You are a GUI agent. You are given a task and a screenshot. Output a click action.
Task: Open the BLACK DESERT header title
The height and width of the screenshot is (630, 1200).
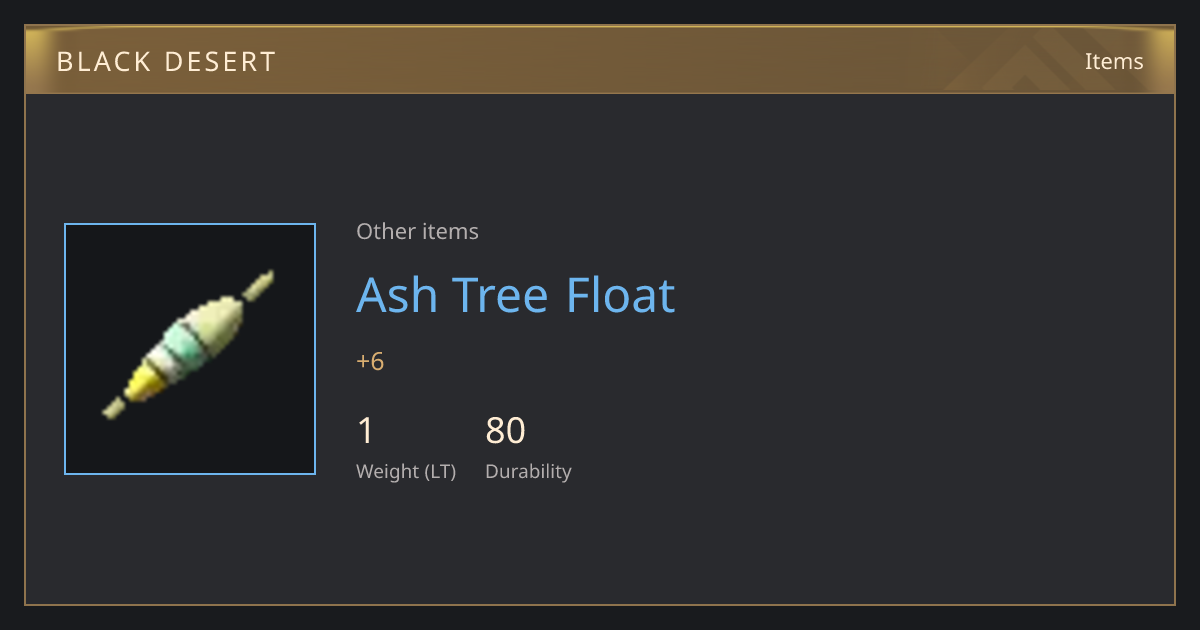pyautogui.click(x=166, y=62)
